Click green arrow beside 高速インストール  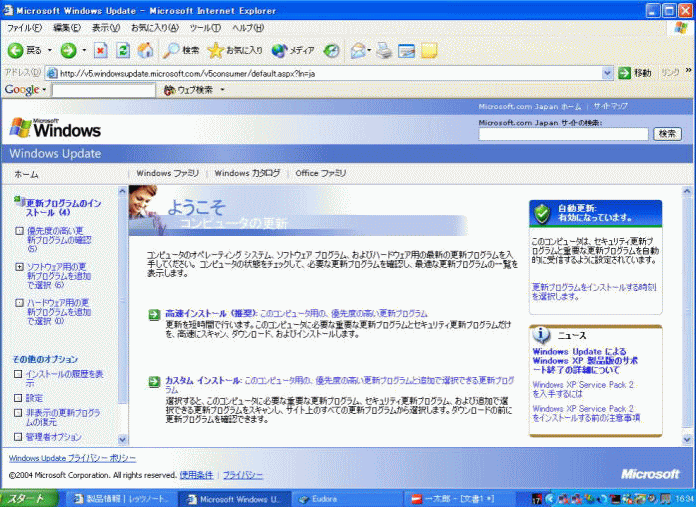[154, 315]
